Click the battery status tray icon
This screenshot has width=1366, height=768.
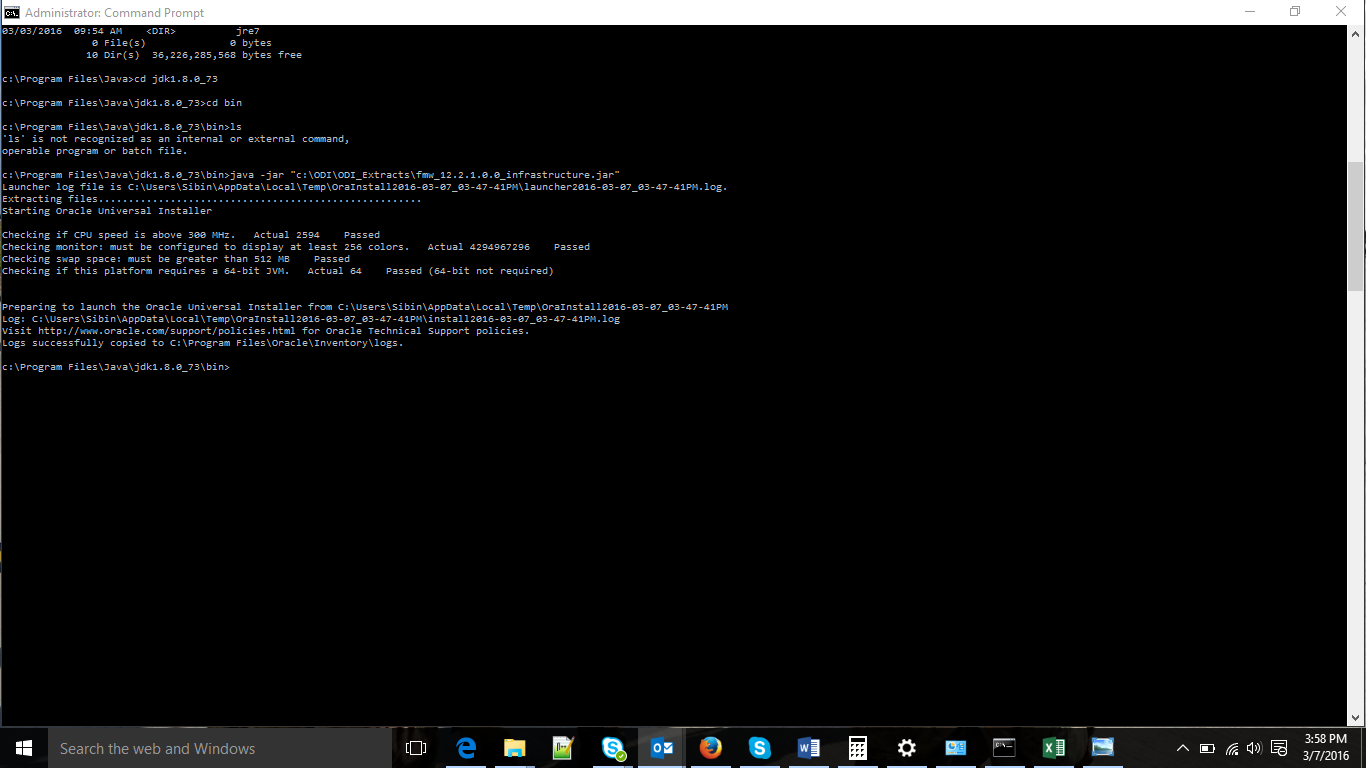(1207, 748)
